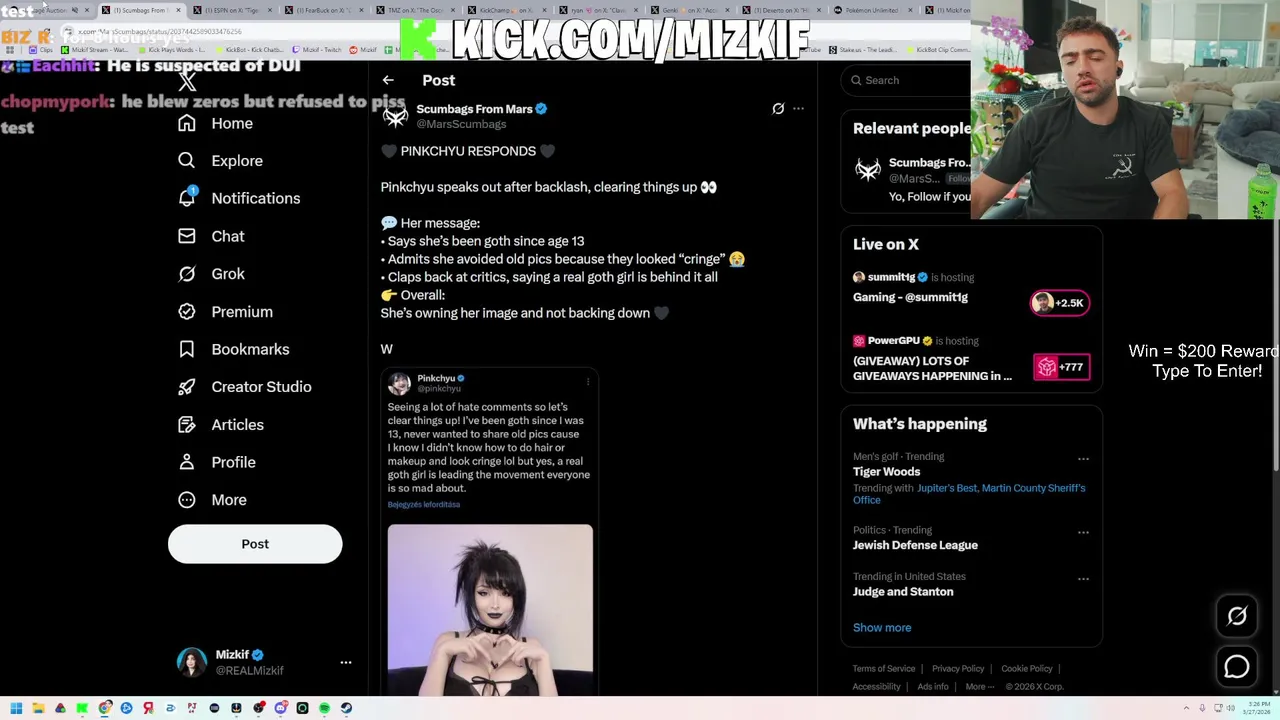
Task: Open File Explorer from the taskbar
Action: coord(38,708)
